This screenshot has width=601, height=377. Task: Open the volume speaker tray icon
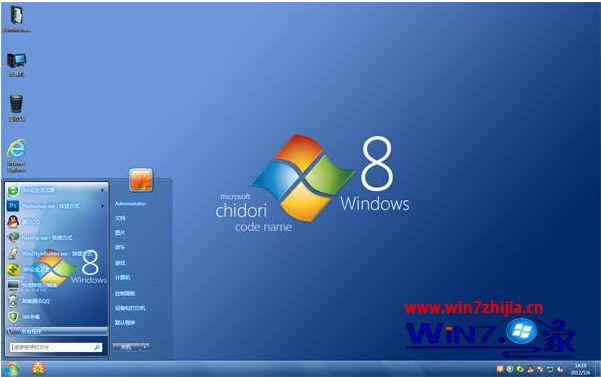560,369
